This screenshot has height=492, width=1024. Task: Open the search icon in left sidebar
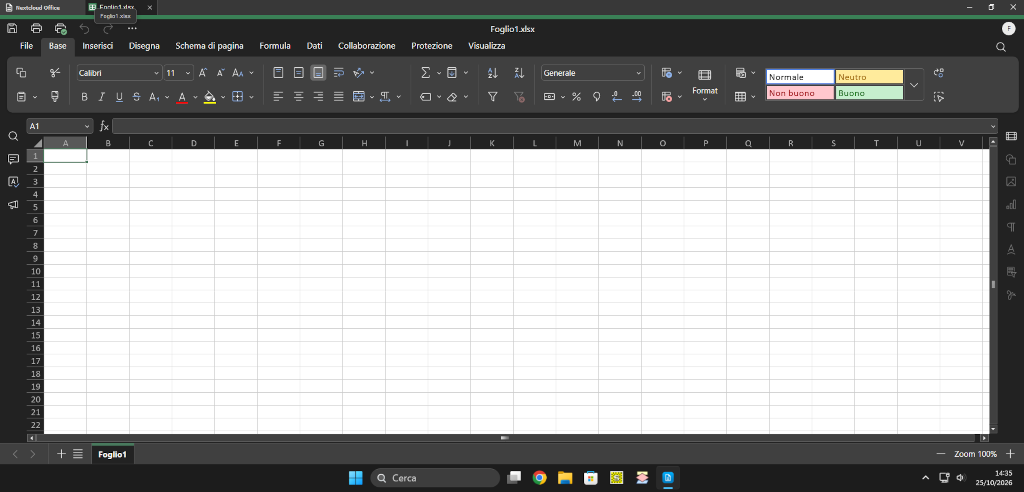(13, 136)
